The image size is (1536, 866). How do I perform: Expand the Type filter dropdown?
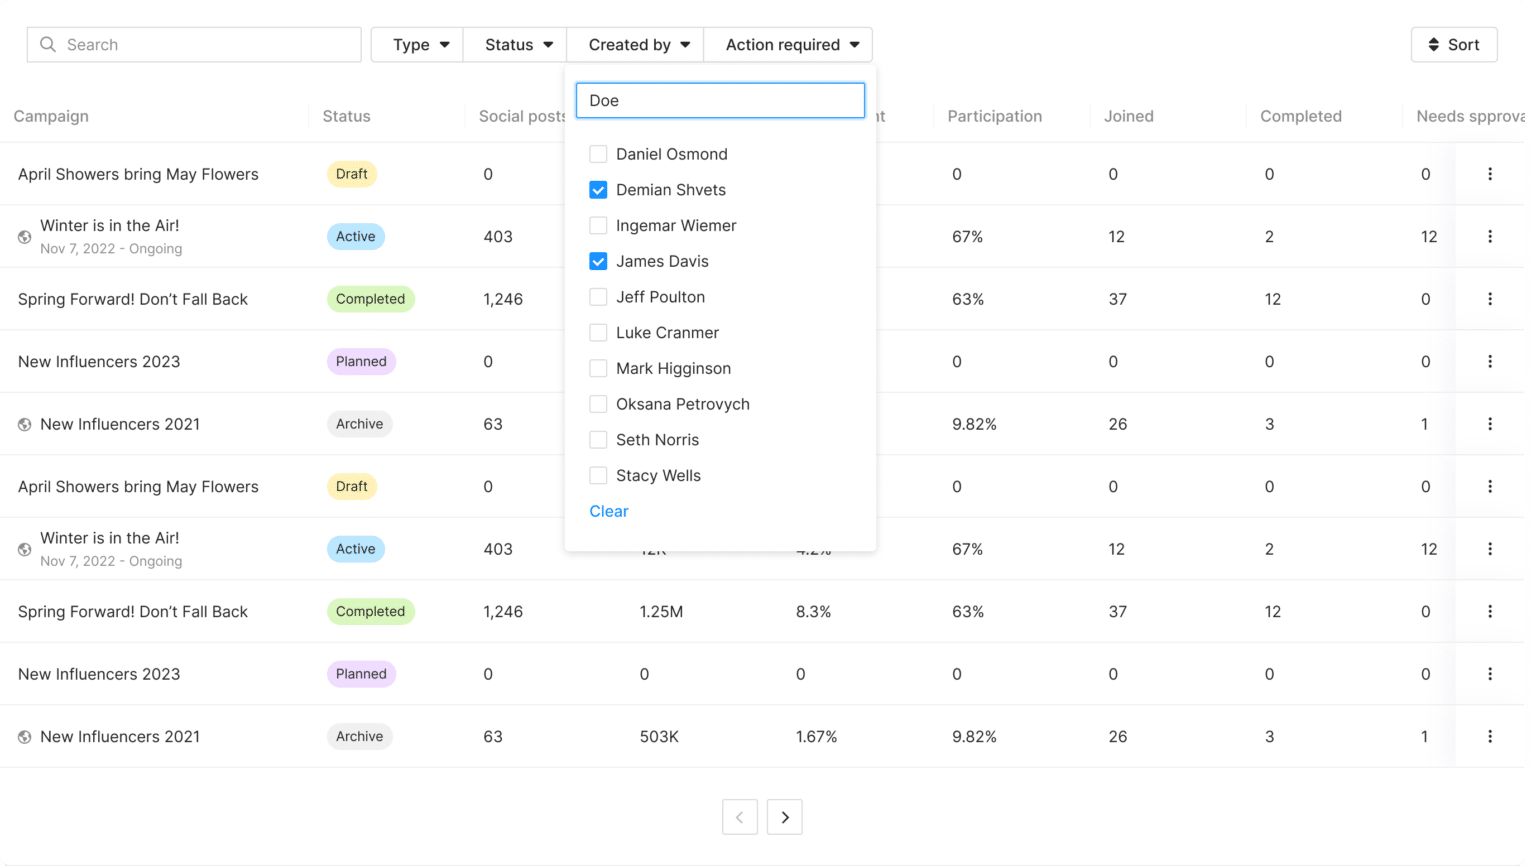(x=418, y=45)
